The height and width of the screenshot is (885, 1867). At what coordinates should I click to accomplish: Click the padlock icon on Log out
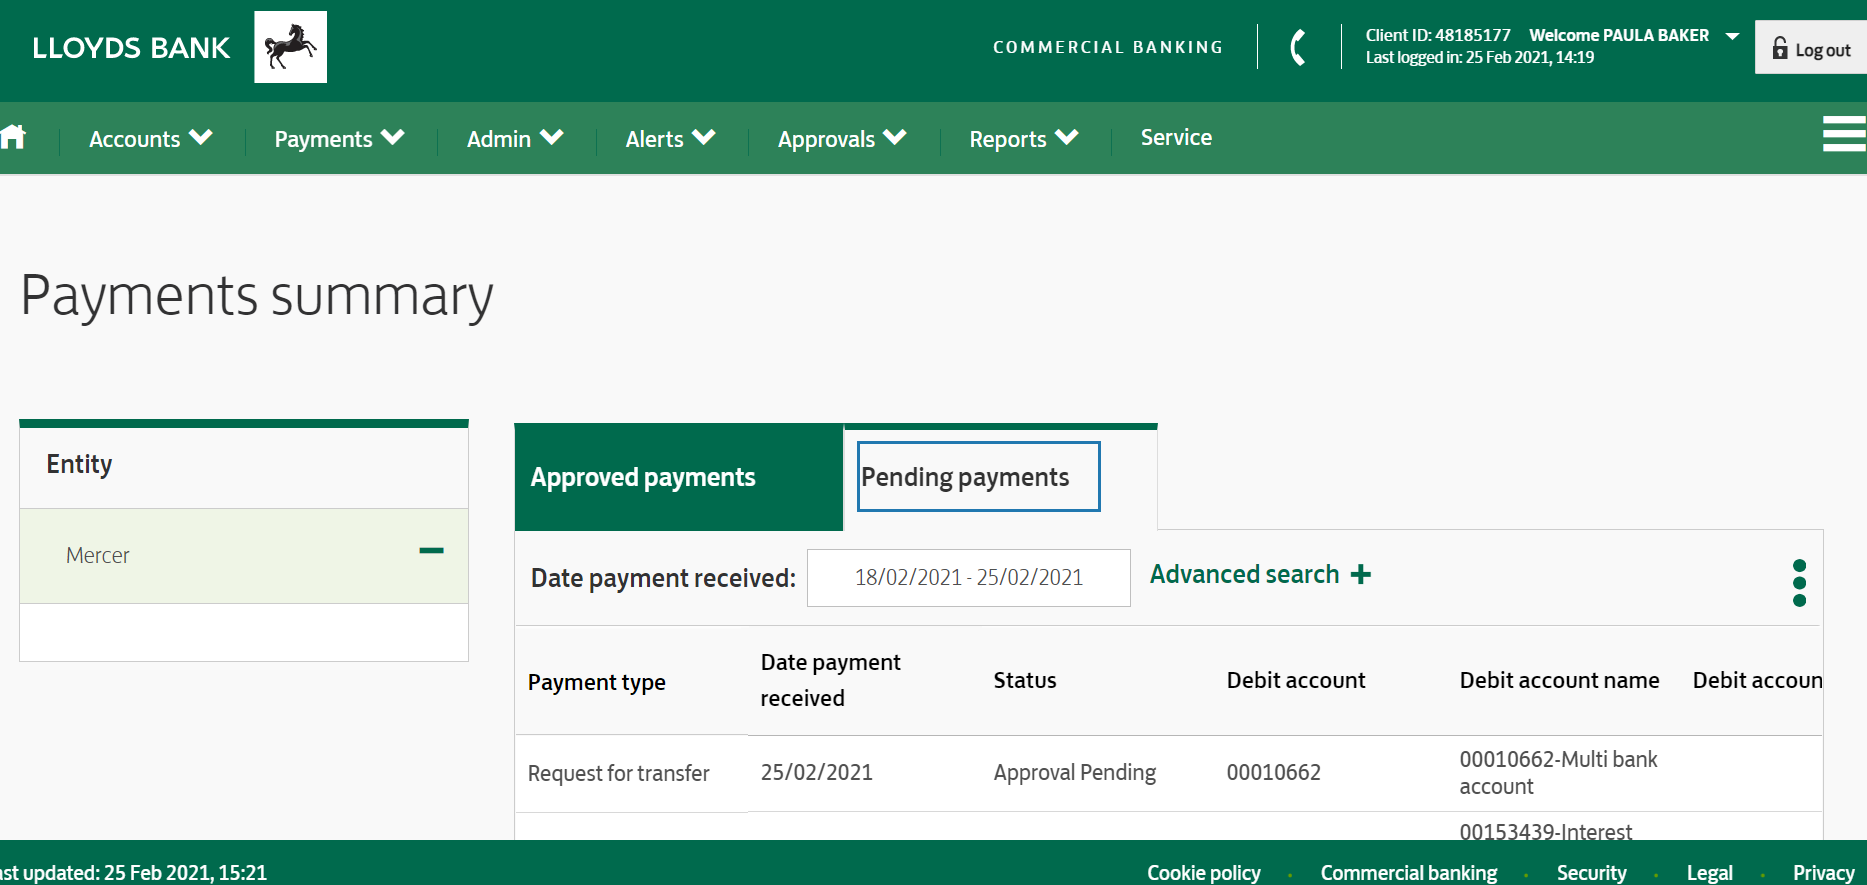pos(1780,48)
